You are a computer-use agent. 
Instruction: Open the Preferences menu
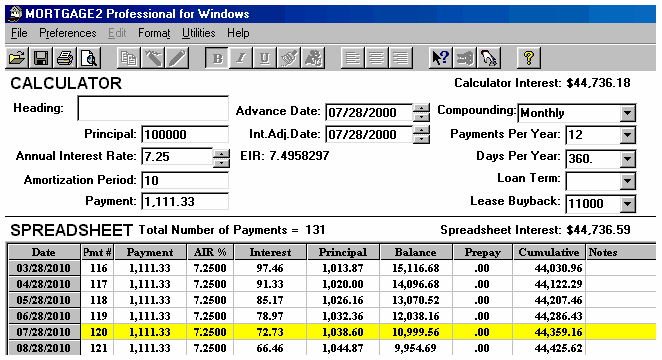[68, 33]
